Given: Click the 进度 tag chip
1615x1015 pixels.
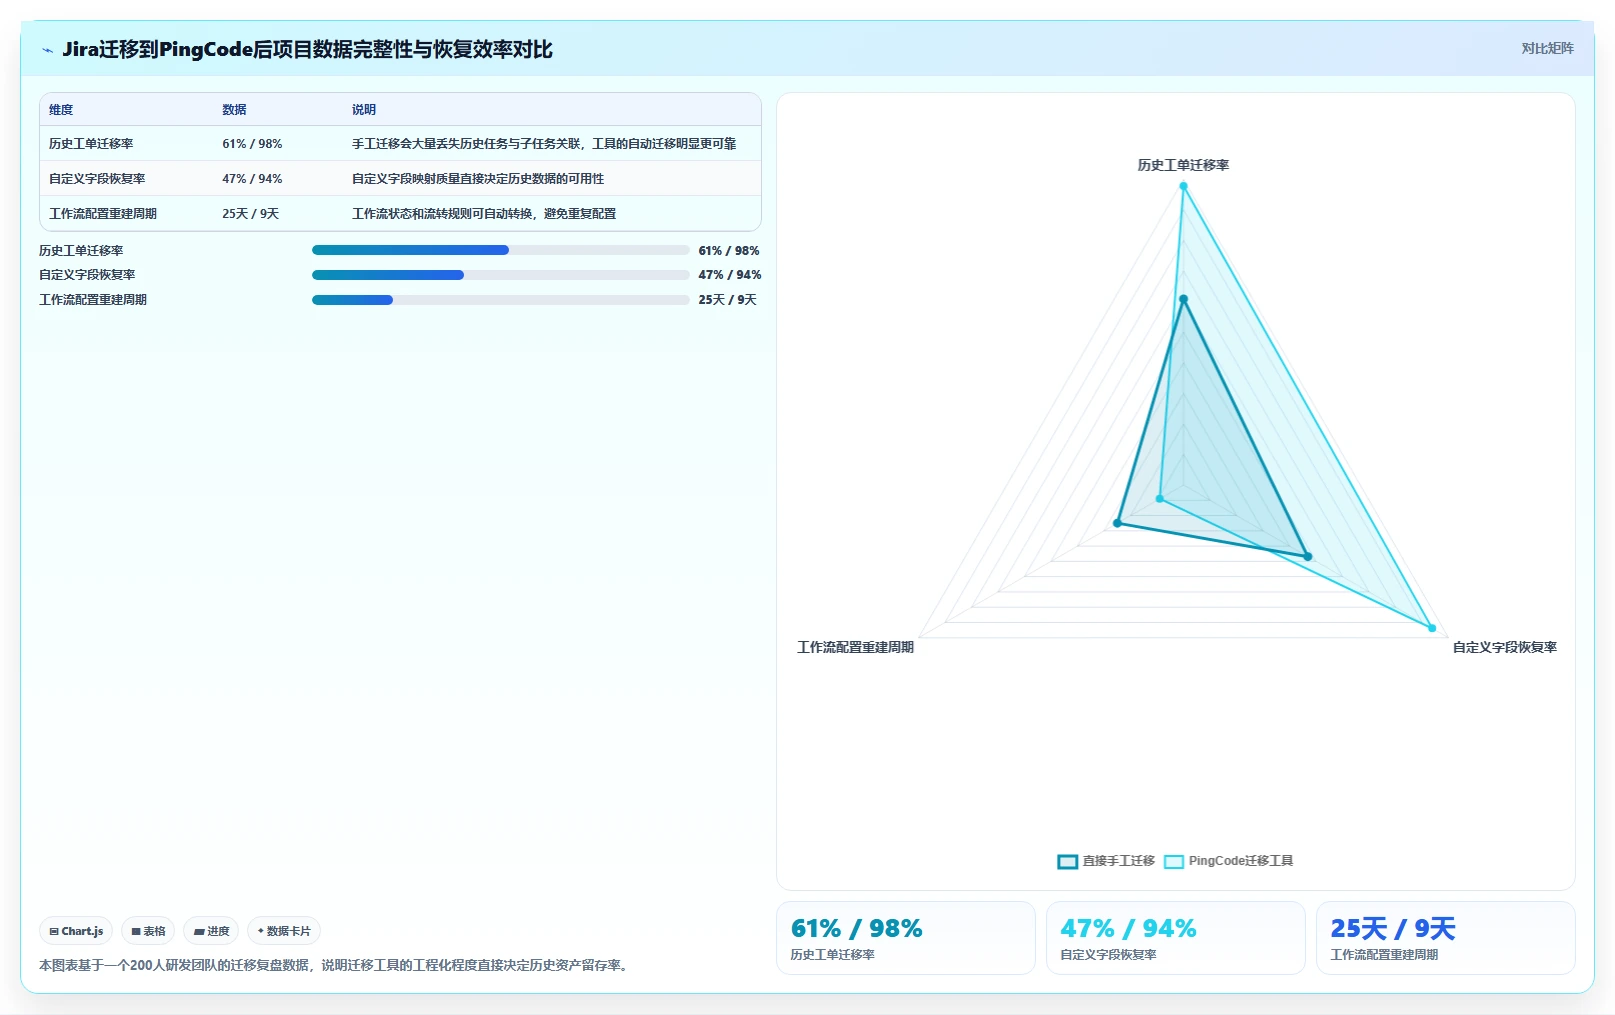Looking at the screenshot, I should click(211, 931).
